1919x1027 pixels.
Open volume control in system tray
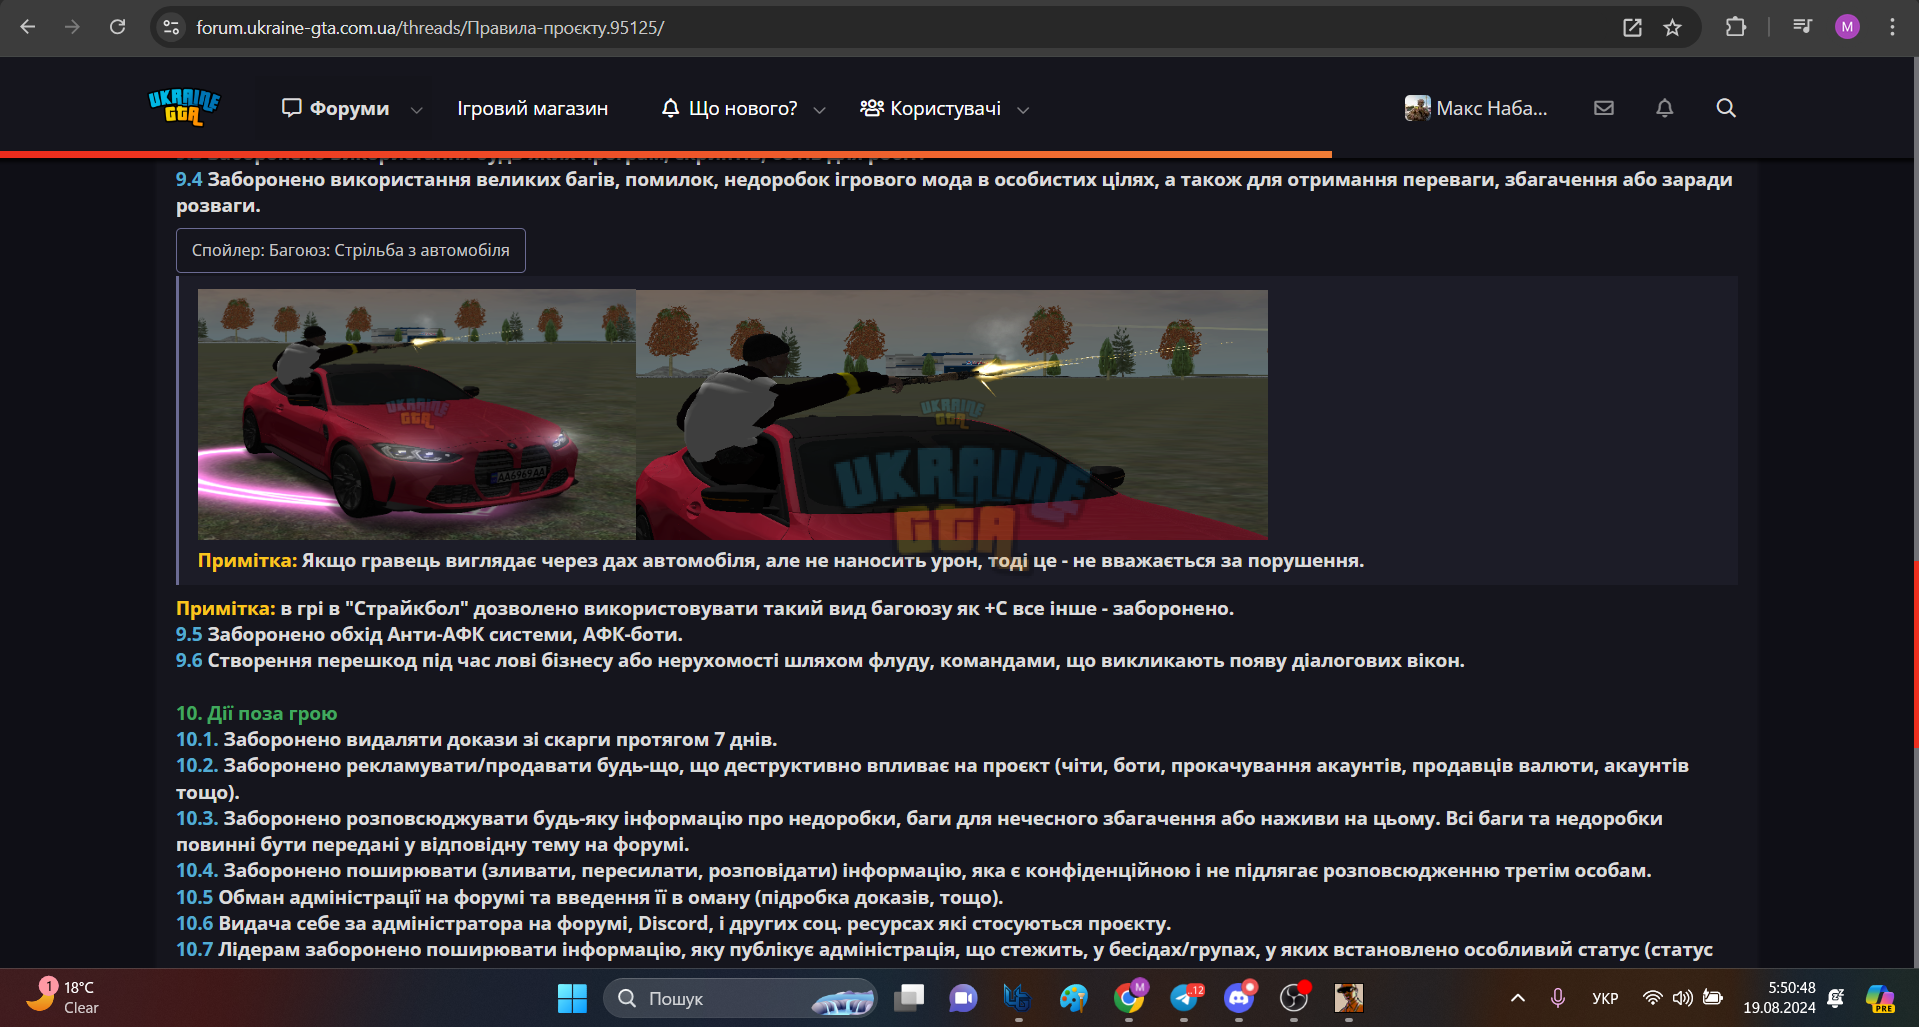pos(1683,998)
